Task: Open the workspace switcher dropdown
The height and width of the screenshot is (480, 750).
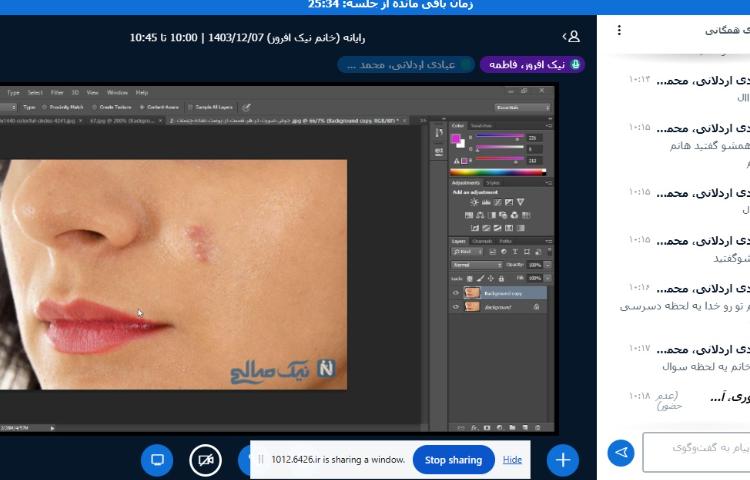Action: tap(522, 108)
